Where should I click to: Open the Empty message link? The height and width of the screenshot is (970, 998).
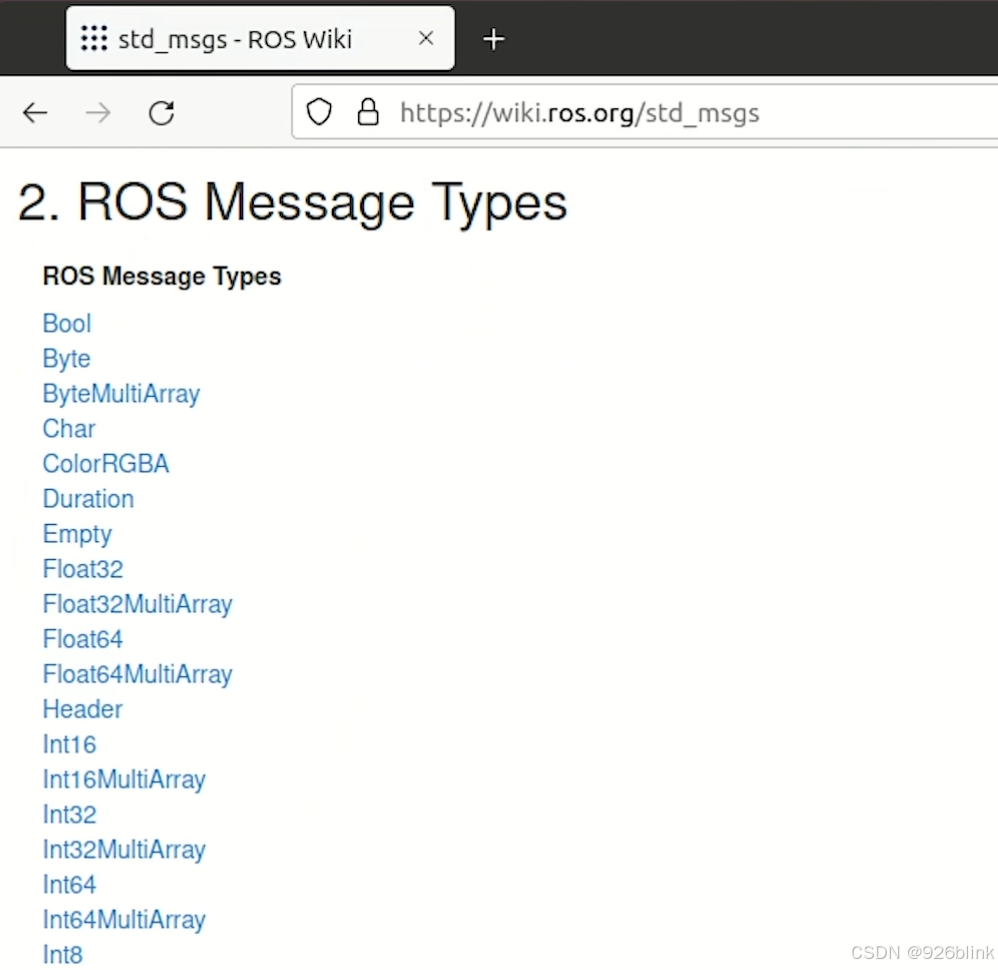coord(77,535)
